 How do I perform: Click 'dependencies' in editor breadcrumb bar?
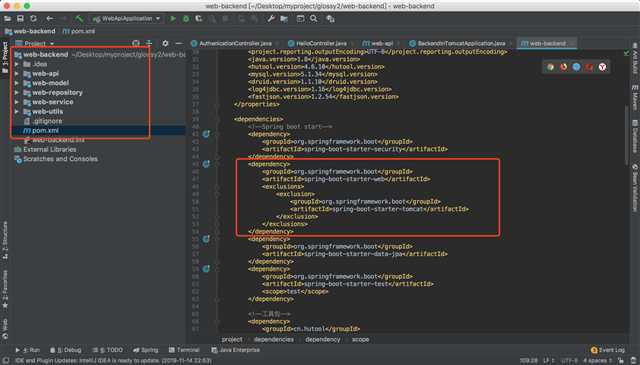(x=273, y=339)
